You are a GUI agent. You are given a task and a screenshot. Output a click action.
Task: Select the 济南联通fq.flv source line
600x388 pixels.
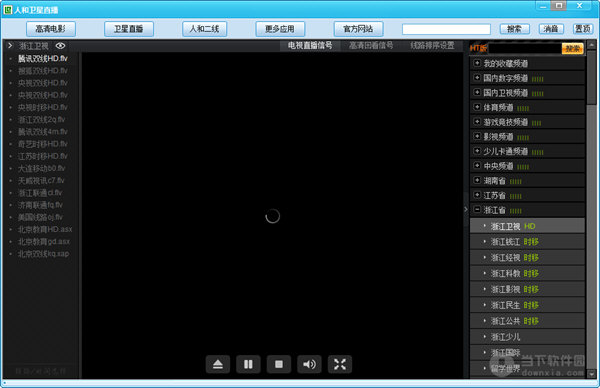(x=40, y=205)
